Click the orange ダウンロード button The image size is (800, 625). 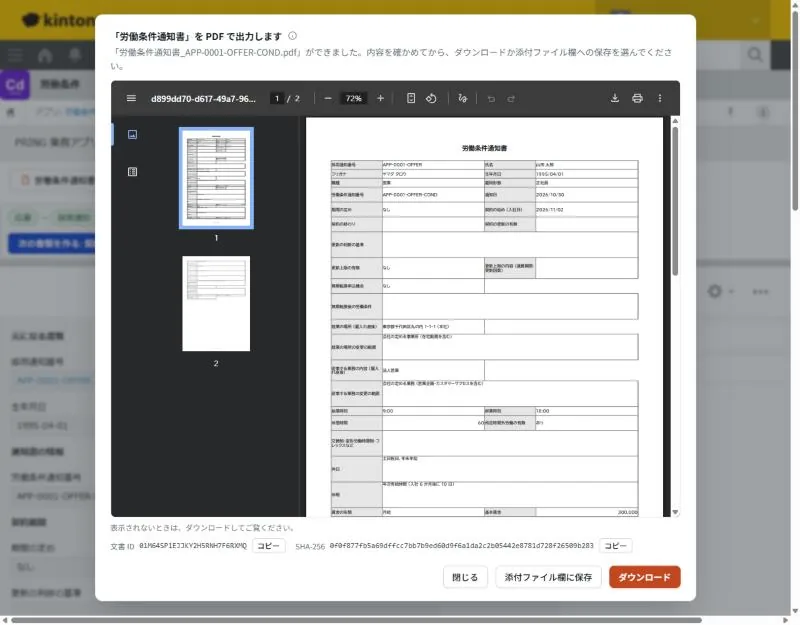point(644,577)
